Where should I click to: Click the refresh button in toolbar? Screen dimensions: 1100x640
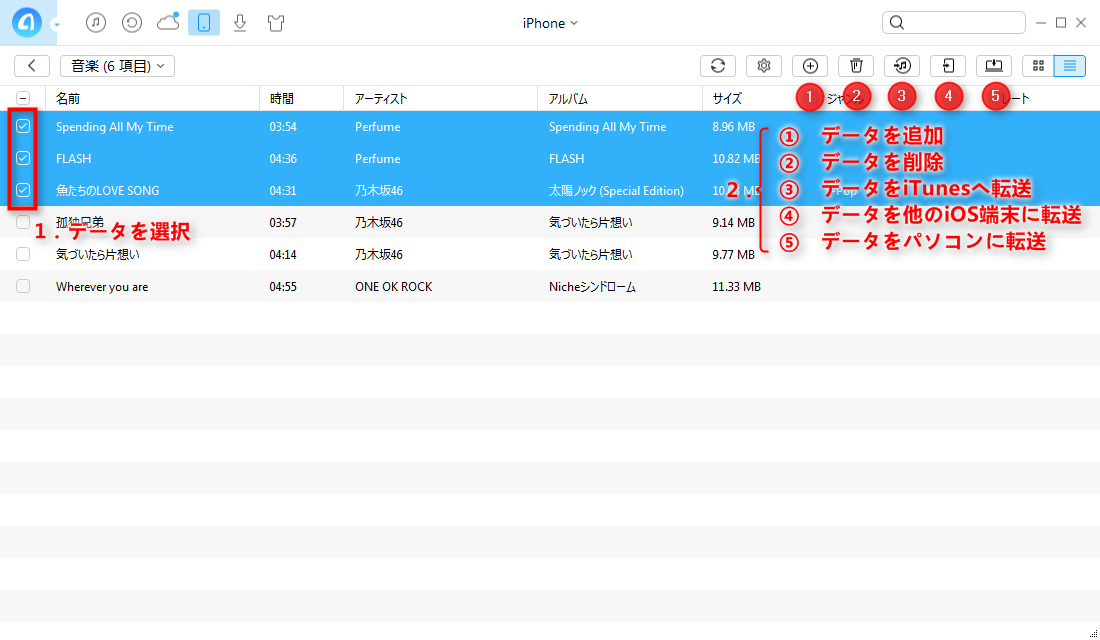click(x=718, y=66)
